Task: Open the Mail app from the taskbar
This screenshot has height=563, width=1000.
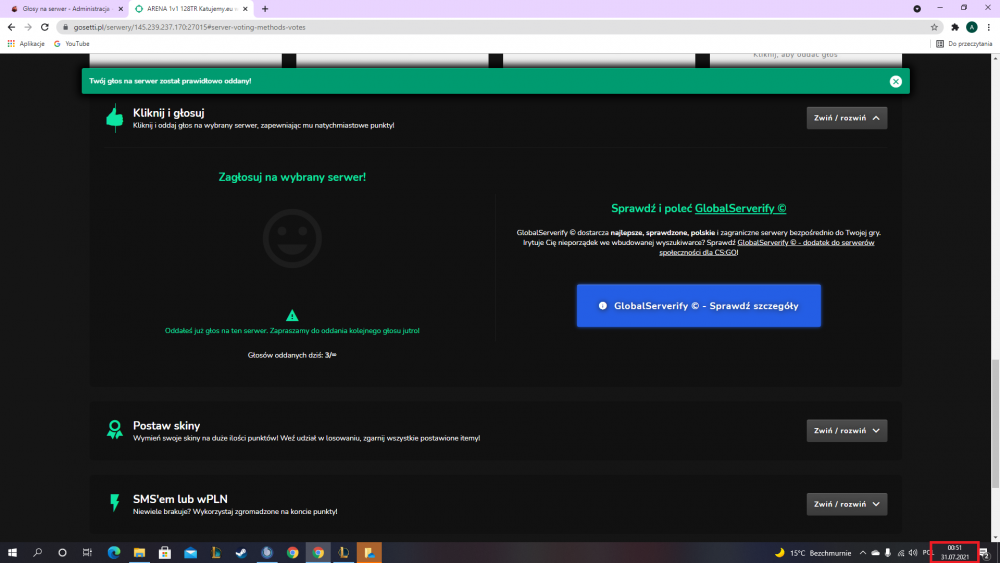Action: pyautogui.click(x=190, y=553)
